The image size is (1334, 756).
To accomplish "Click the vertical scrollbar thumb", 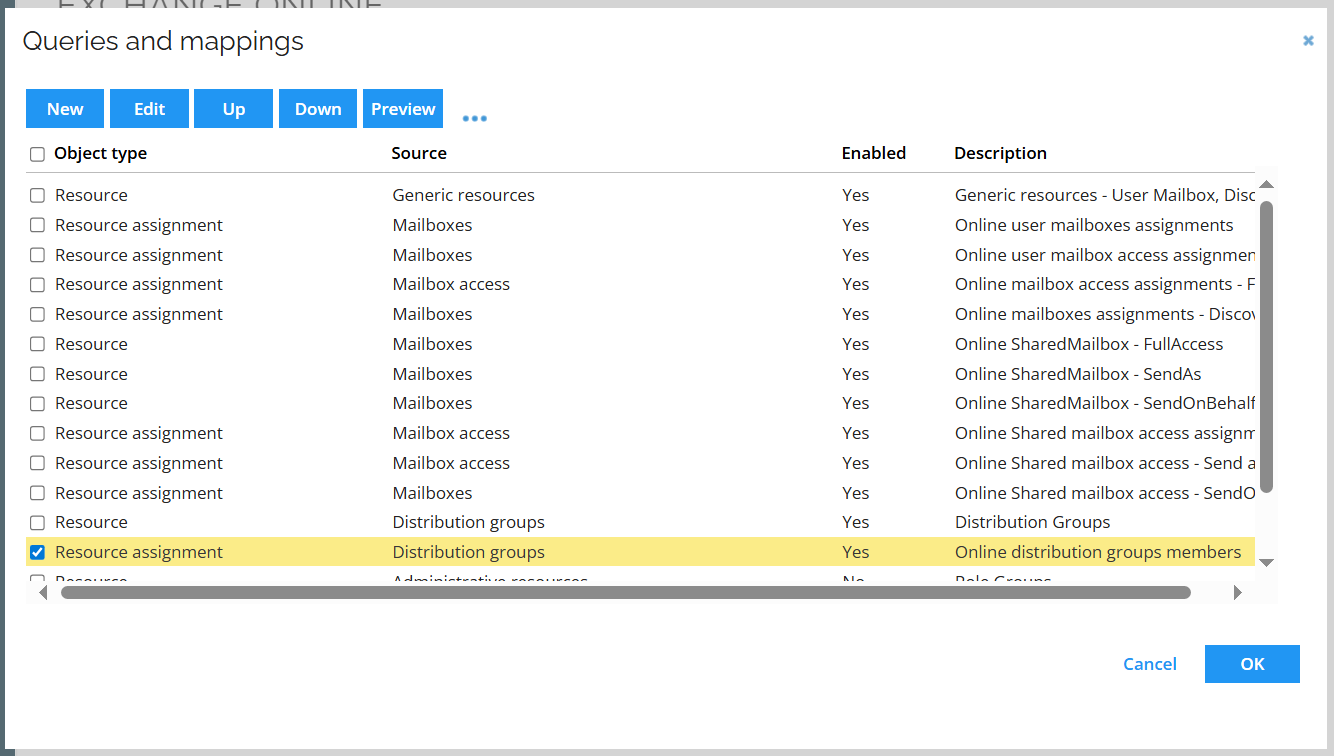I will click(1266, 346).
